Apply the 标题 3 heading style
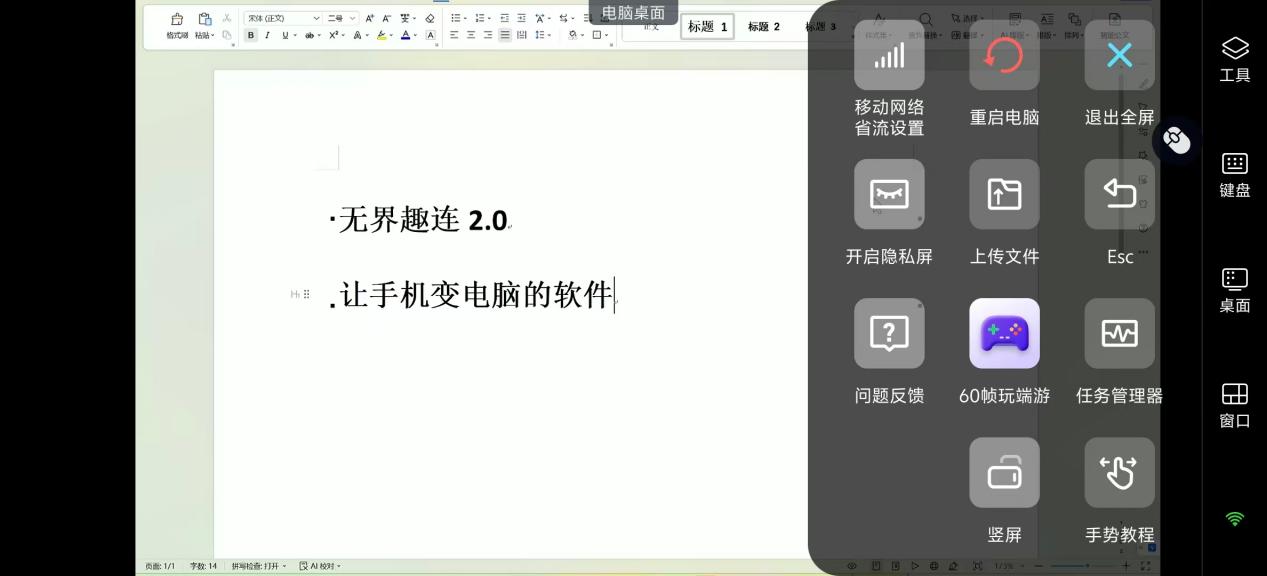Image resolution: width=1267 pixels, height=576 pixels. 820,27
